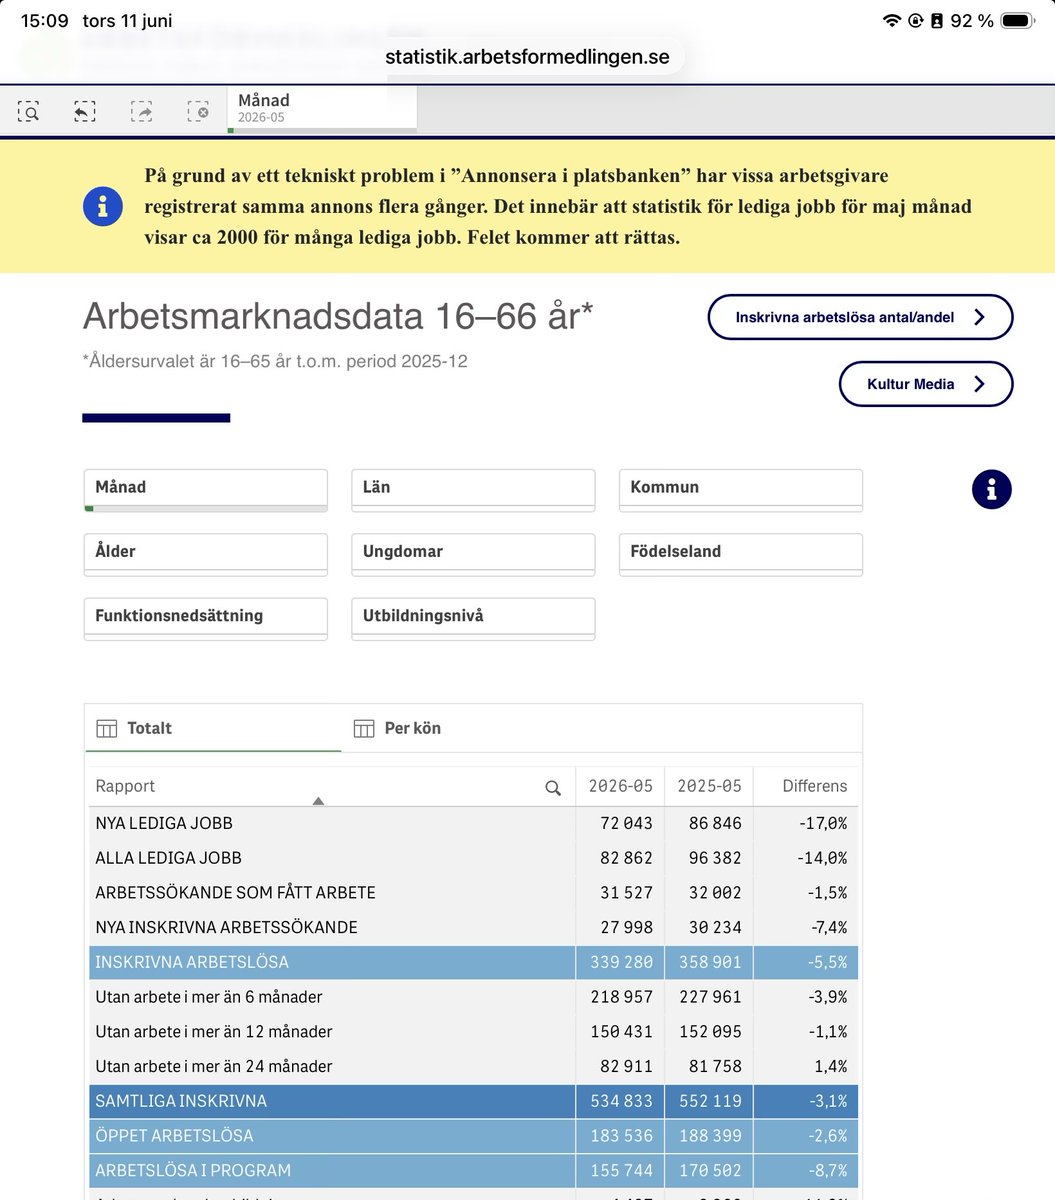Go to Kultur Media page
The image size is (1055, 1200).
[925, 384]
